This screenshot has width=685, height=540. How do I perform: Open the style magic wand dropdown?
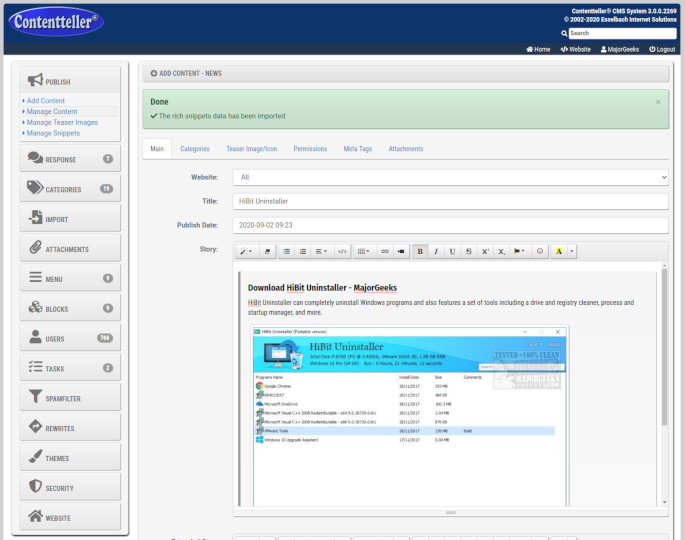tap(246, 251)
